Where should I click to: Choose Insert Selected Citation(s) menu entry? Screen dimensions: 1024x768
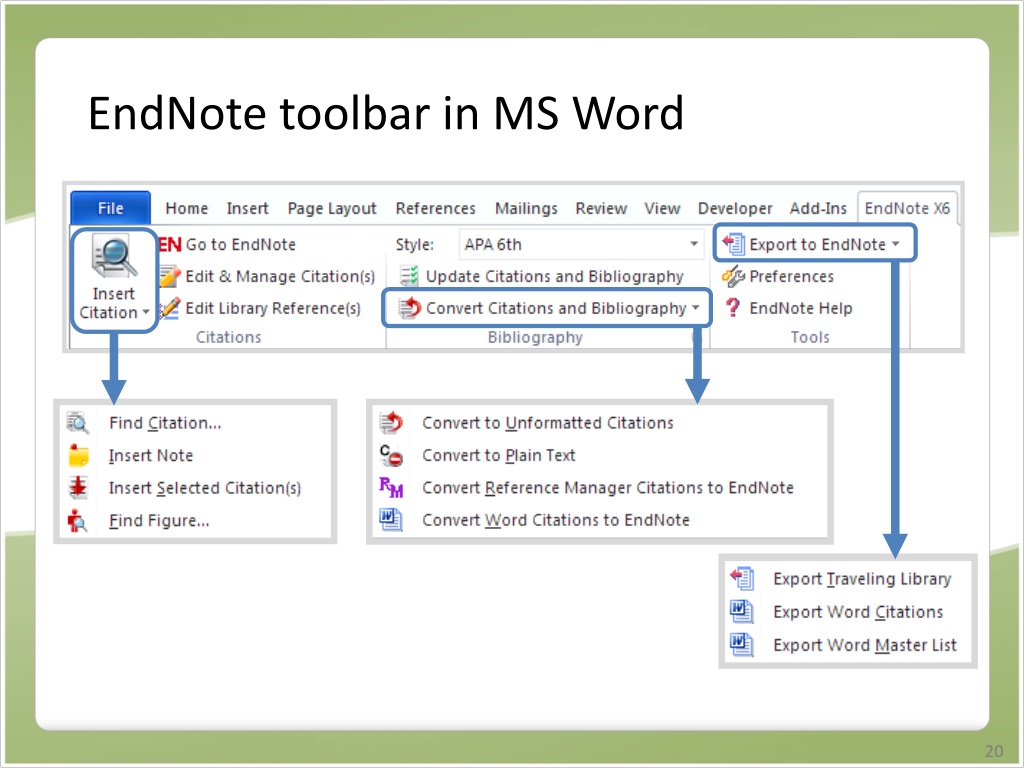click(x=205, y=488)
